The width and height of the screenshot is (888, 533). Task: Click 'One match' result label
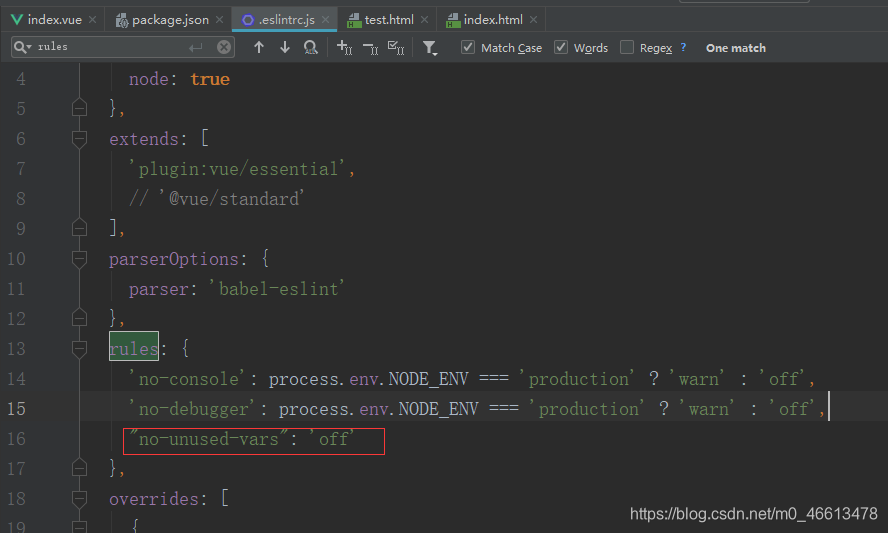click(736, 48)
